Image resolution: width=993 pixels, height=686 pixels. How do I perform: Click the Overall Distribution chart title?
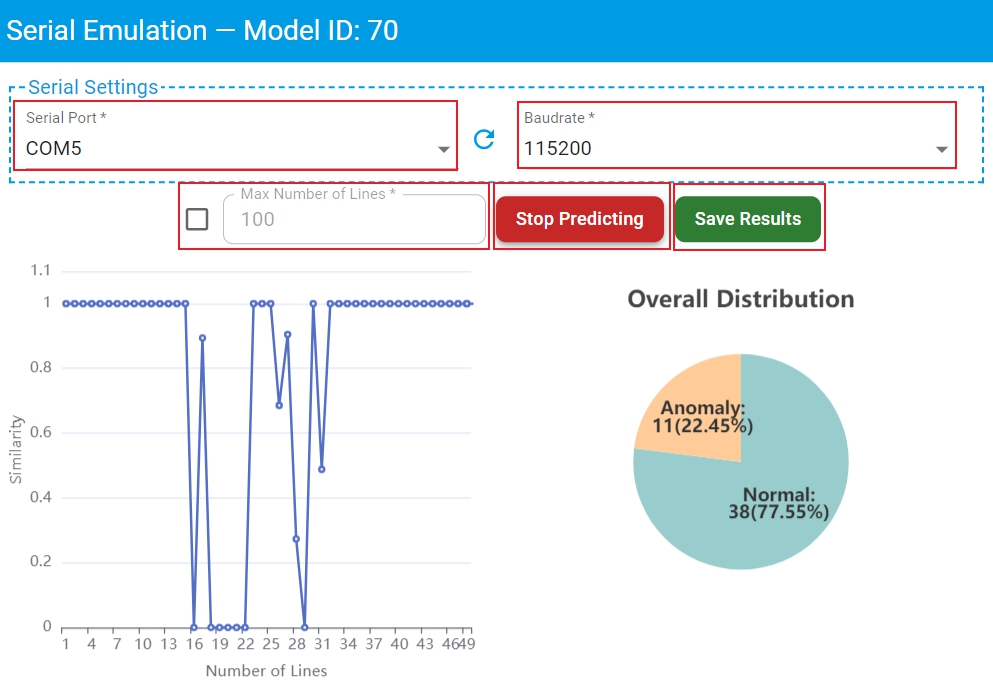[740, 299]
